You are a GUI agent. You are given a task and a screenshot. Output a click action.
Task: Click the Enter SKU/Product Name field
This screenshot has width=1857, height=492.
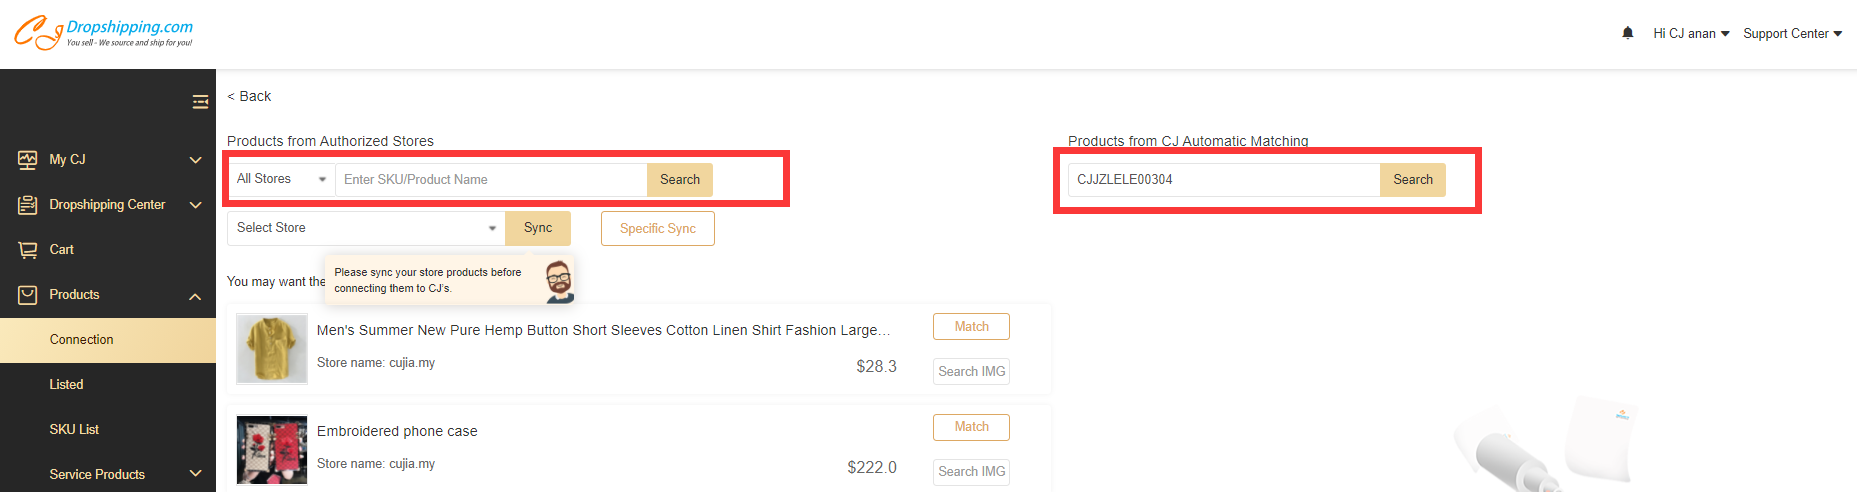tap(491, 180)
